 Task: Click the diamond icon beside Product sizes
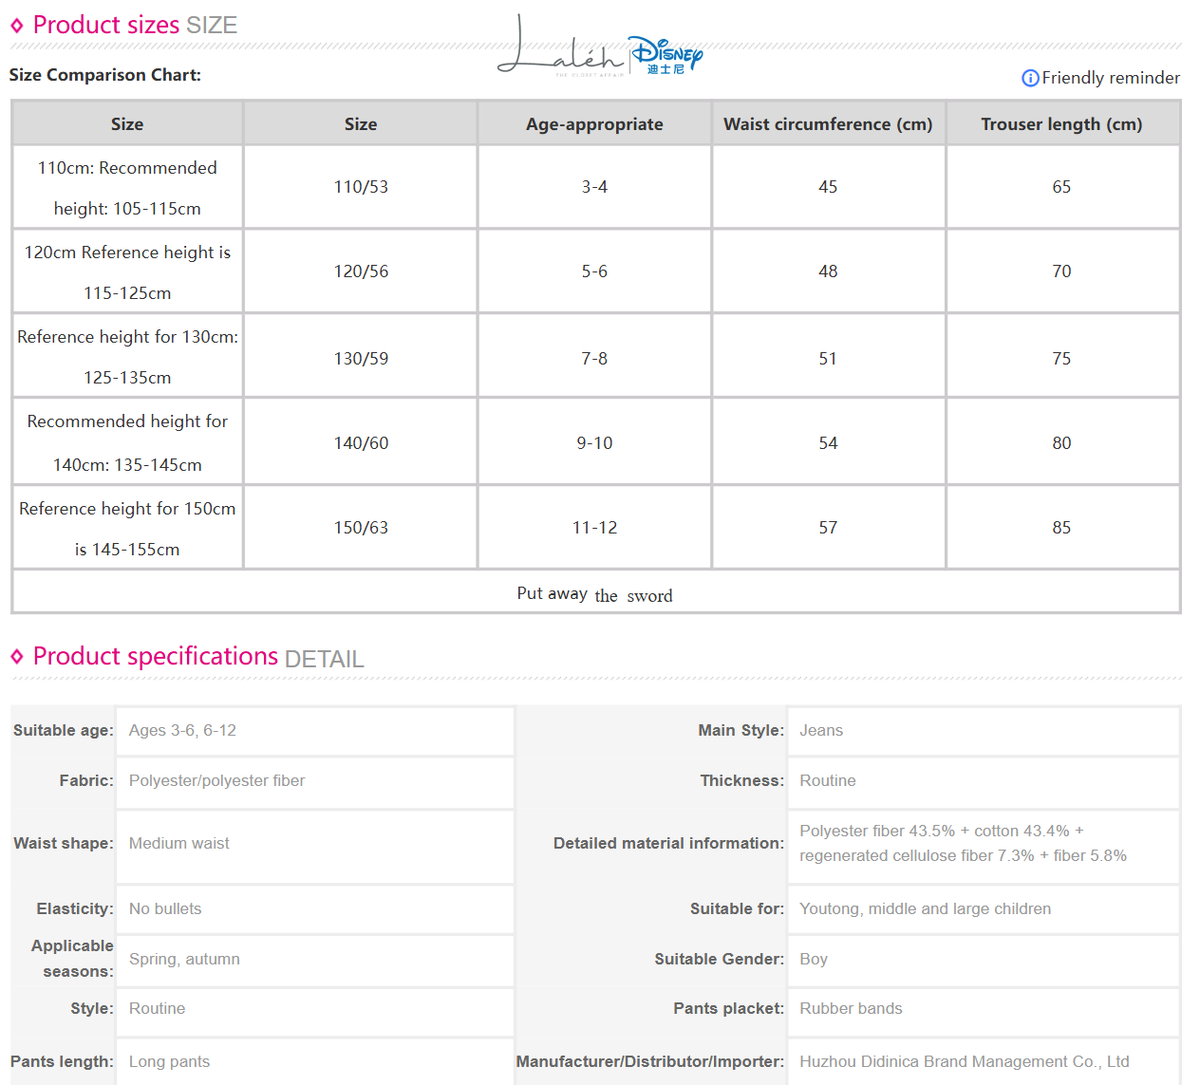(17, 26)
